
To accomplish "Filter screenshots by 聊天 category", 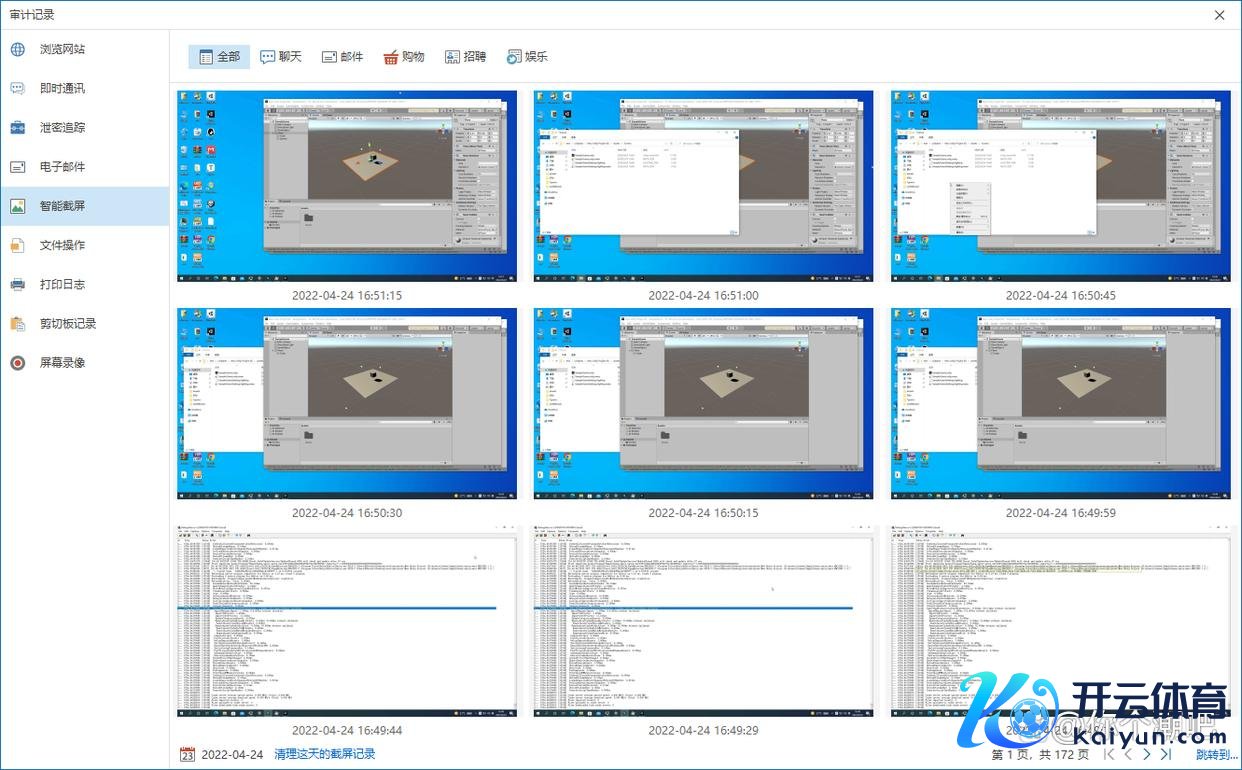I will [280, 57].
